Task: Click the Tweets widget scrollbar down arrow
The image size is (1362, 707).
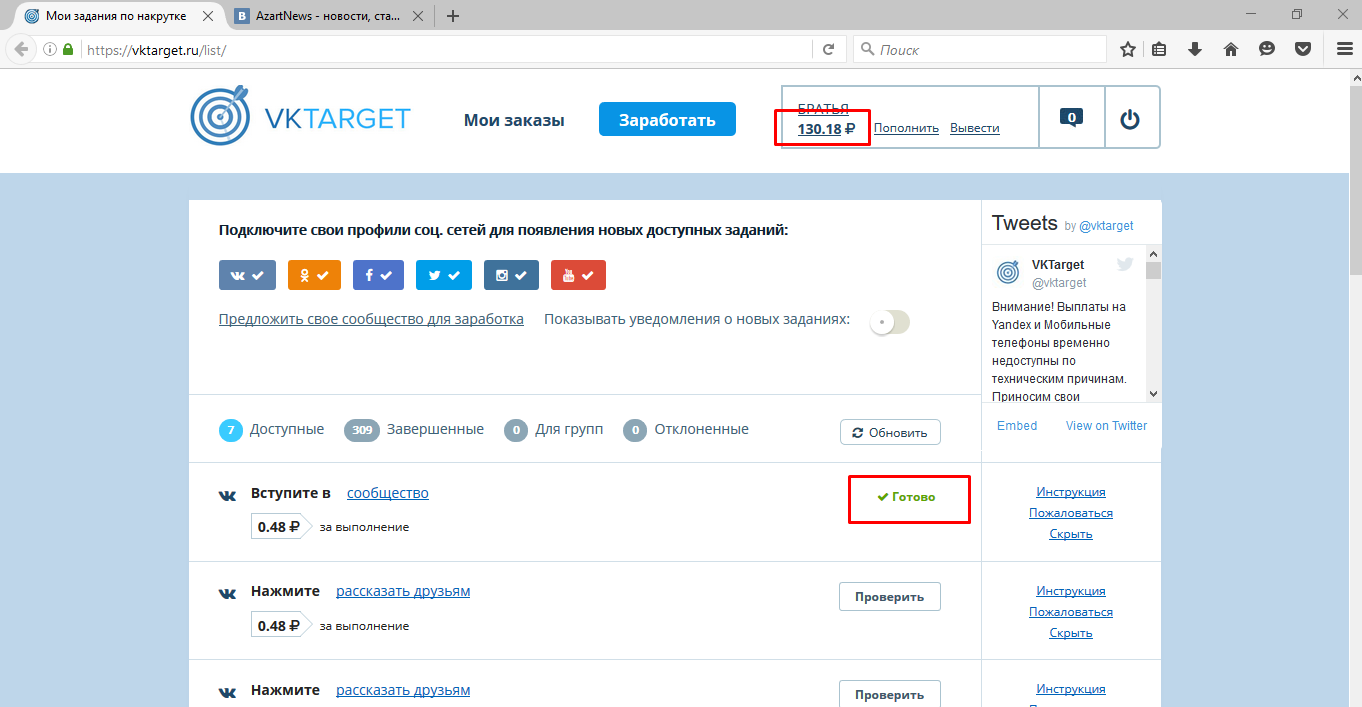Action: (1153, 394)
